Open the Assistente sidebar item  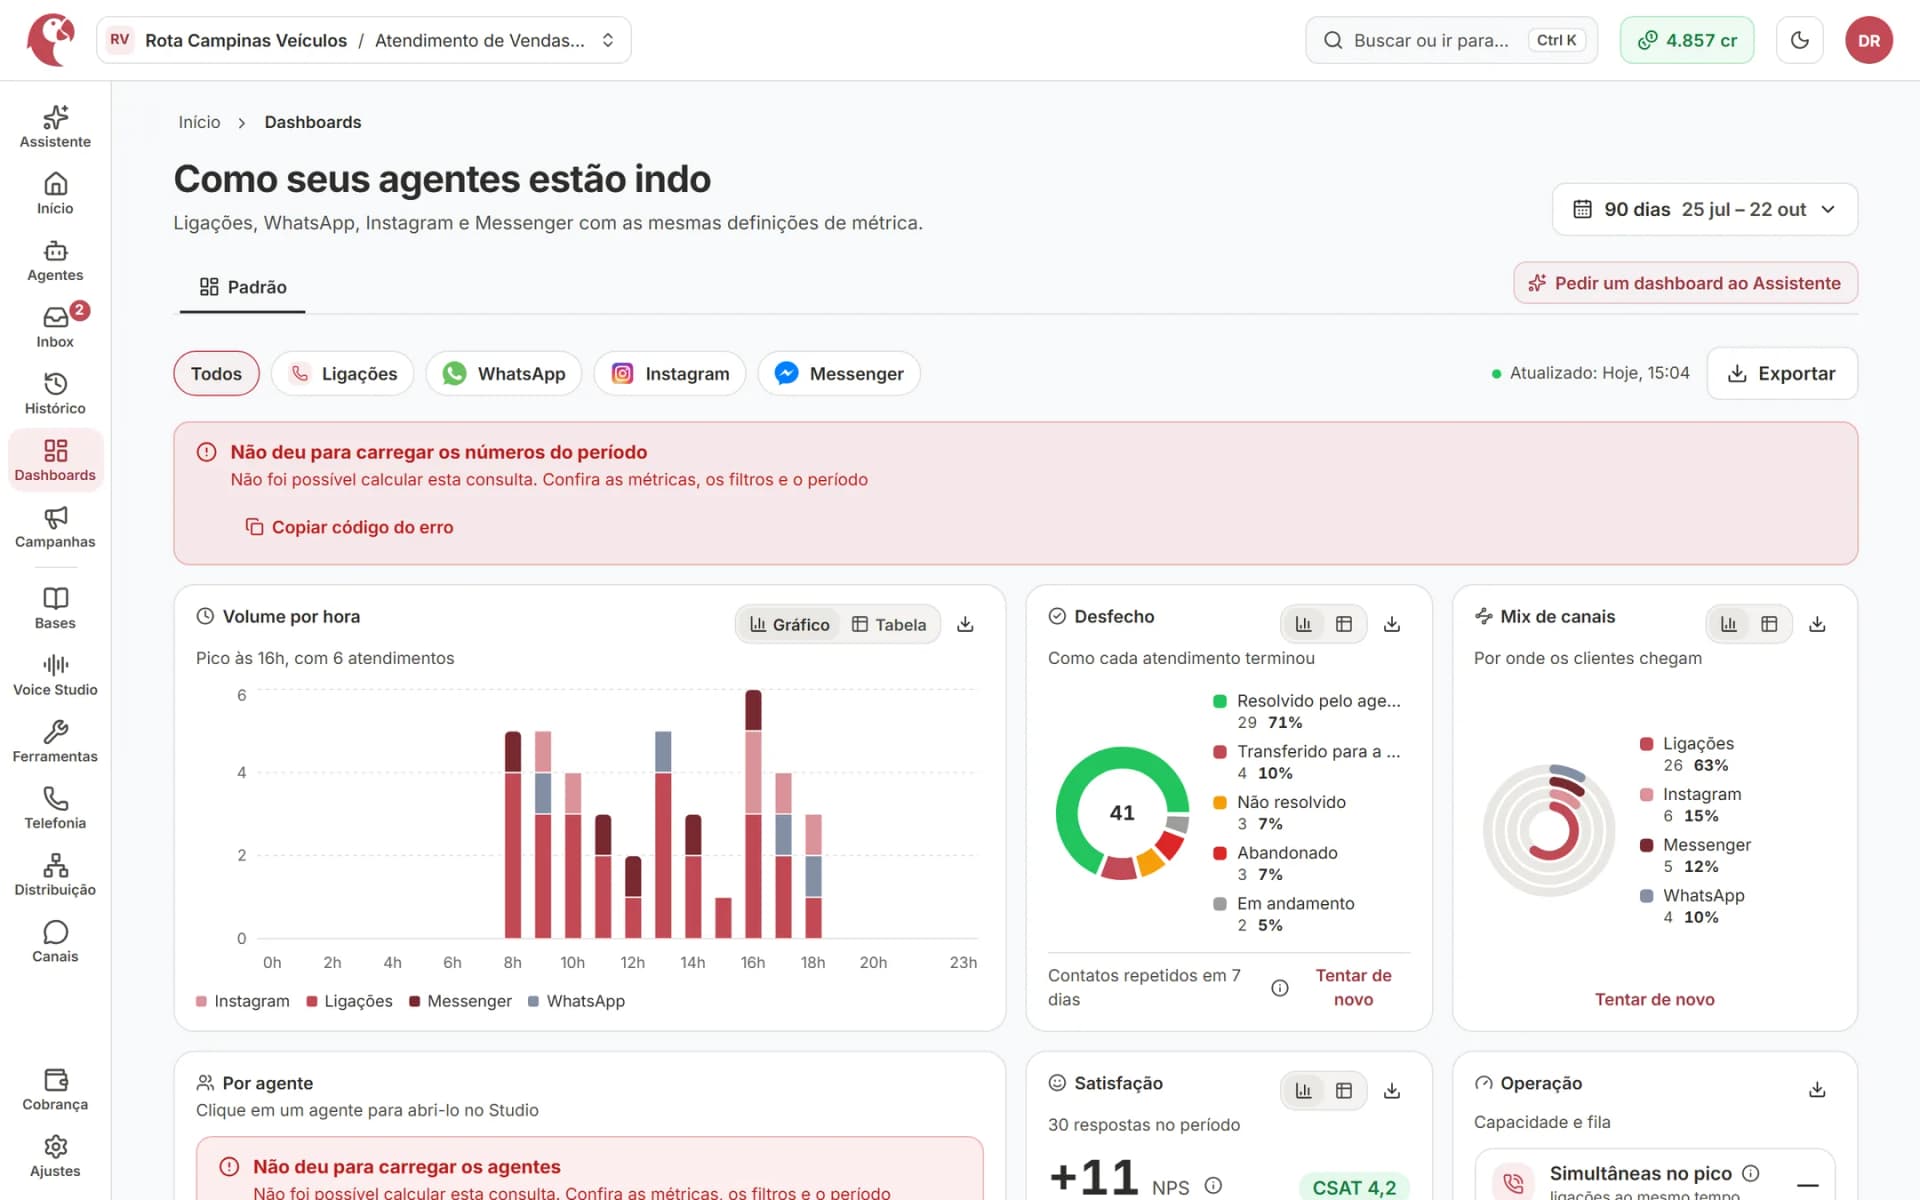[x=55, y=127]
